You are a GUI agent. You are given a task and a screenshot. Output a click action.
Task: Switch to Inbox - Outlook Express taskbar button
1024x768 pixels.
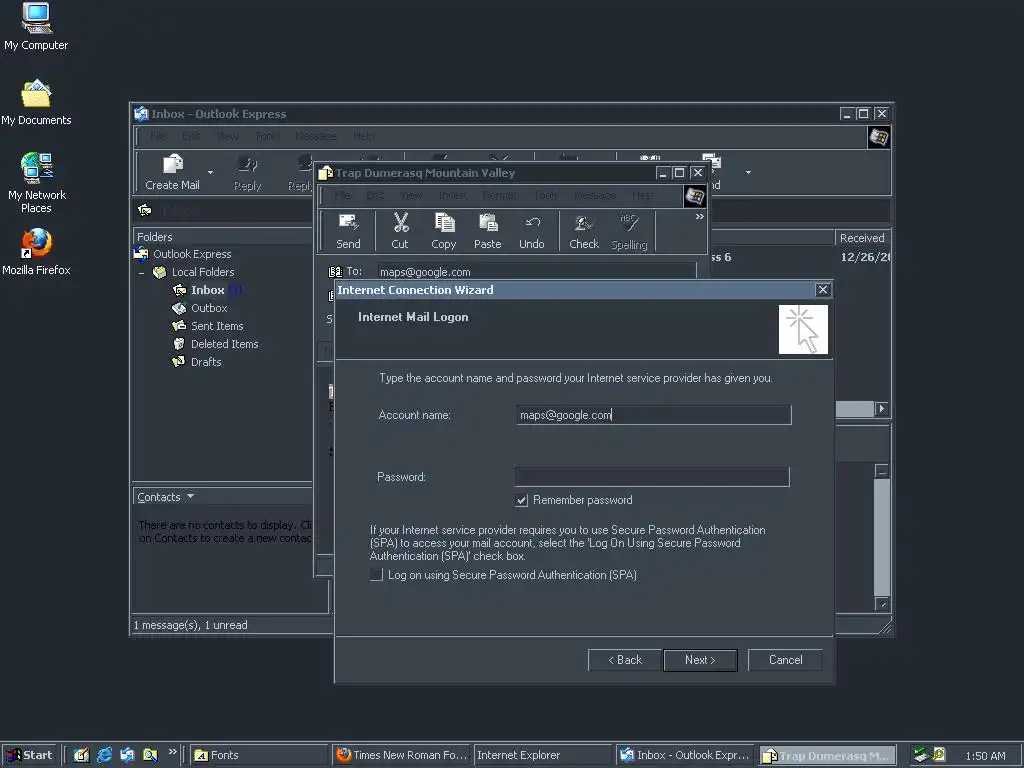click(685, 755)
